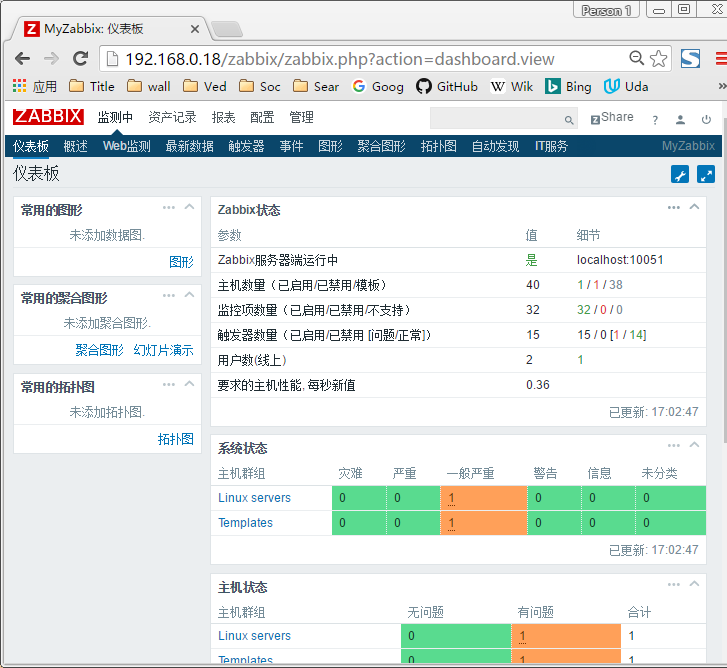Collapse the 主机状态 widget

click(x=694, y=585)
